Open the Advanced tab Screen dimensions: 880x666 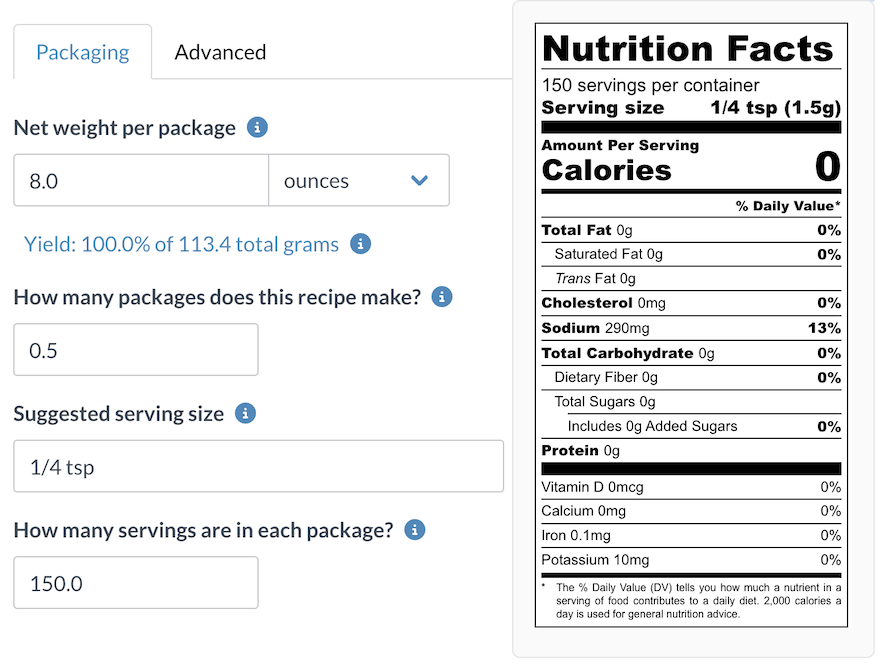pyautogui.click(x=220, y=52)
